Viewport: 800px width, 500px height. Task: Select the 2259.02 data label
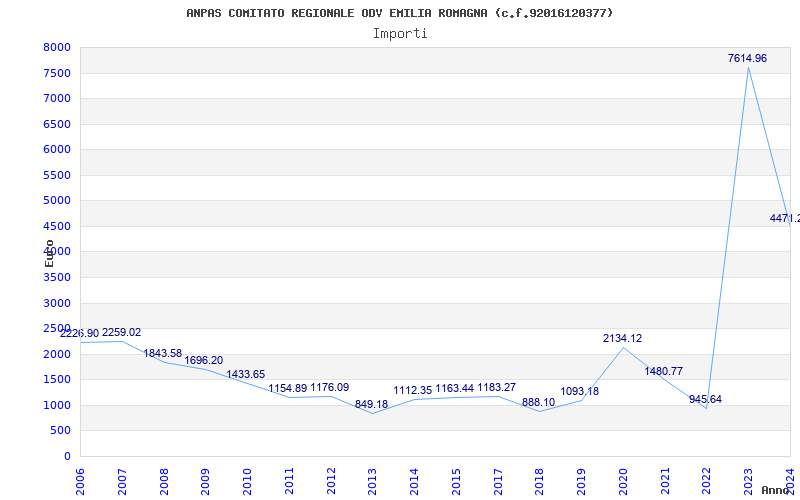[121, 333]
